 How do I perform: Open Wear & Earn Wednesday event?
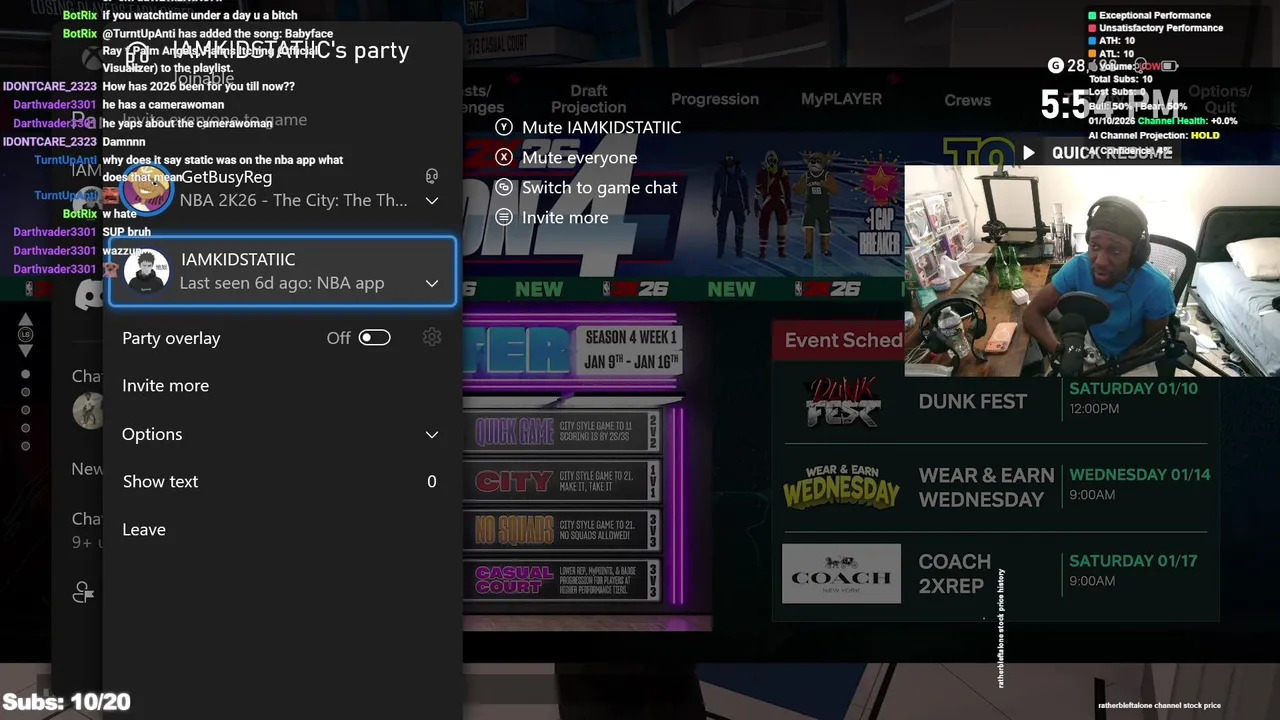[995, 487]
